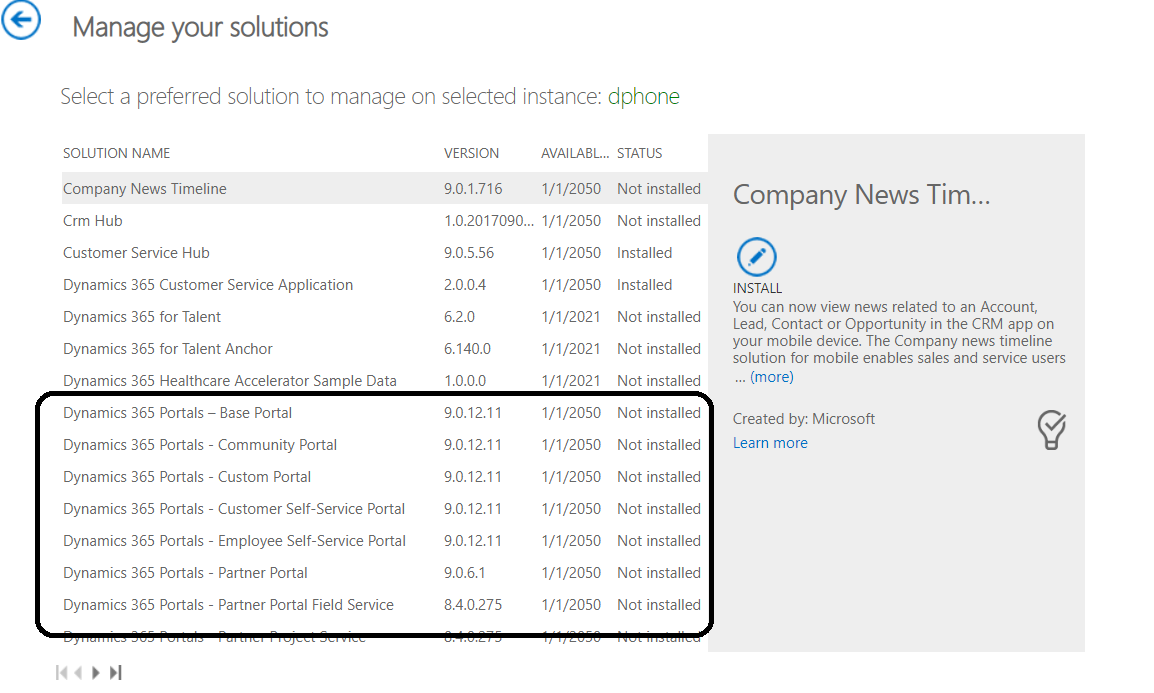Jump to last page of solutions
This screenshot has height=693, width=1154.
[115, 673]
